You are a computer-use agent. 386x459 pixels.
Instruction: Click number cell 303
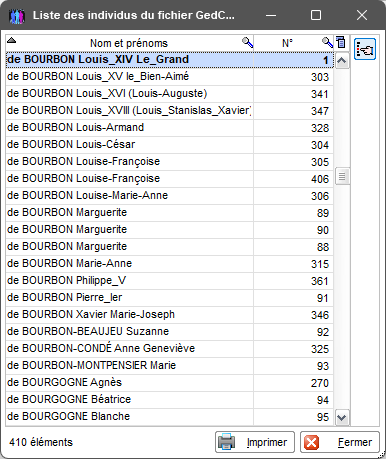coord(294,77)
